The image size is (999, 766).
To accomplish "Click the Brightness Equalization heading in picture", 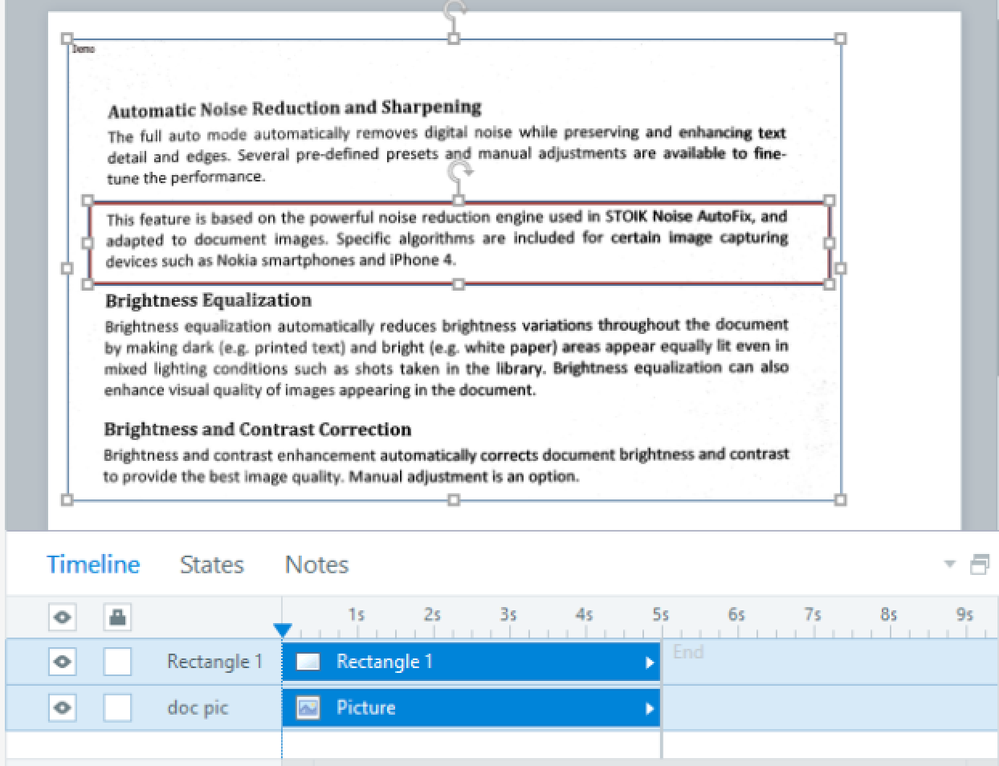I will [208, 300].
